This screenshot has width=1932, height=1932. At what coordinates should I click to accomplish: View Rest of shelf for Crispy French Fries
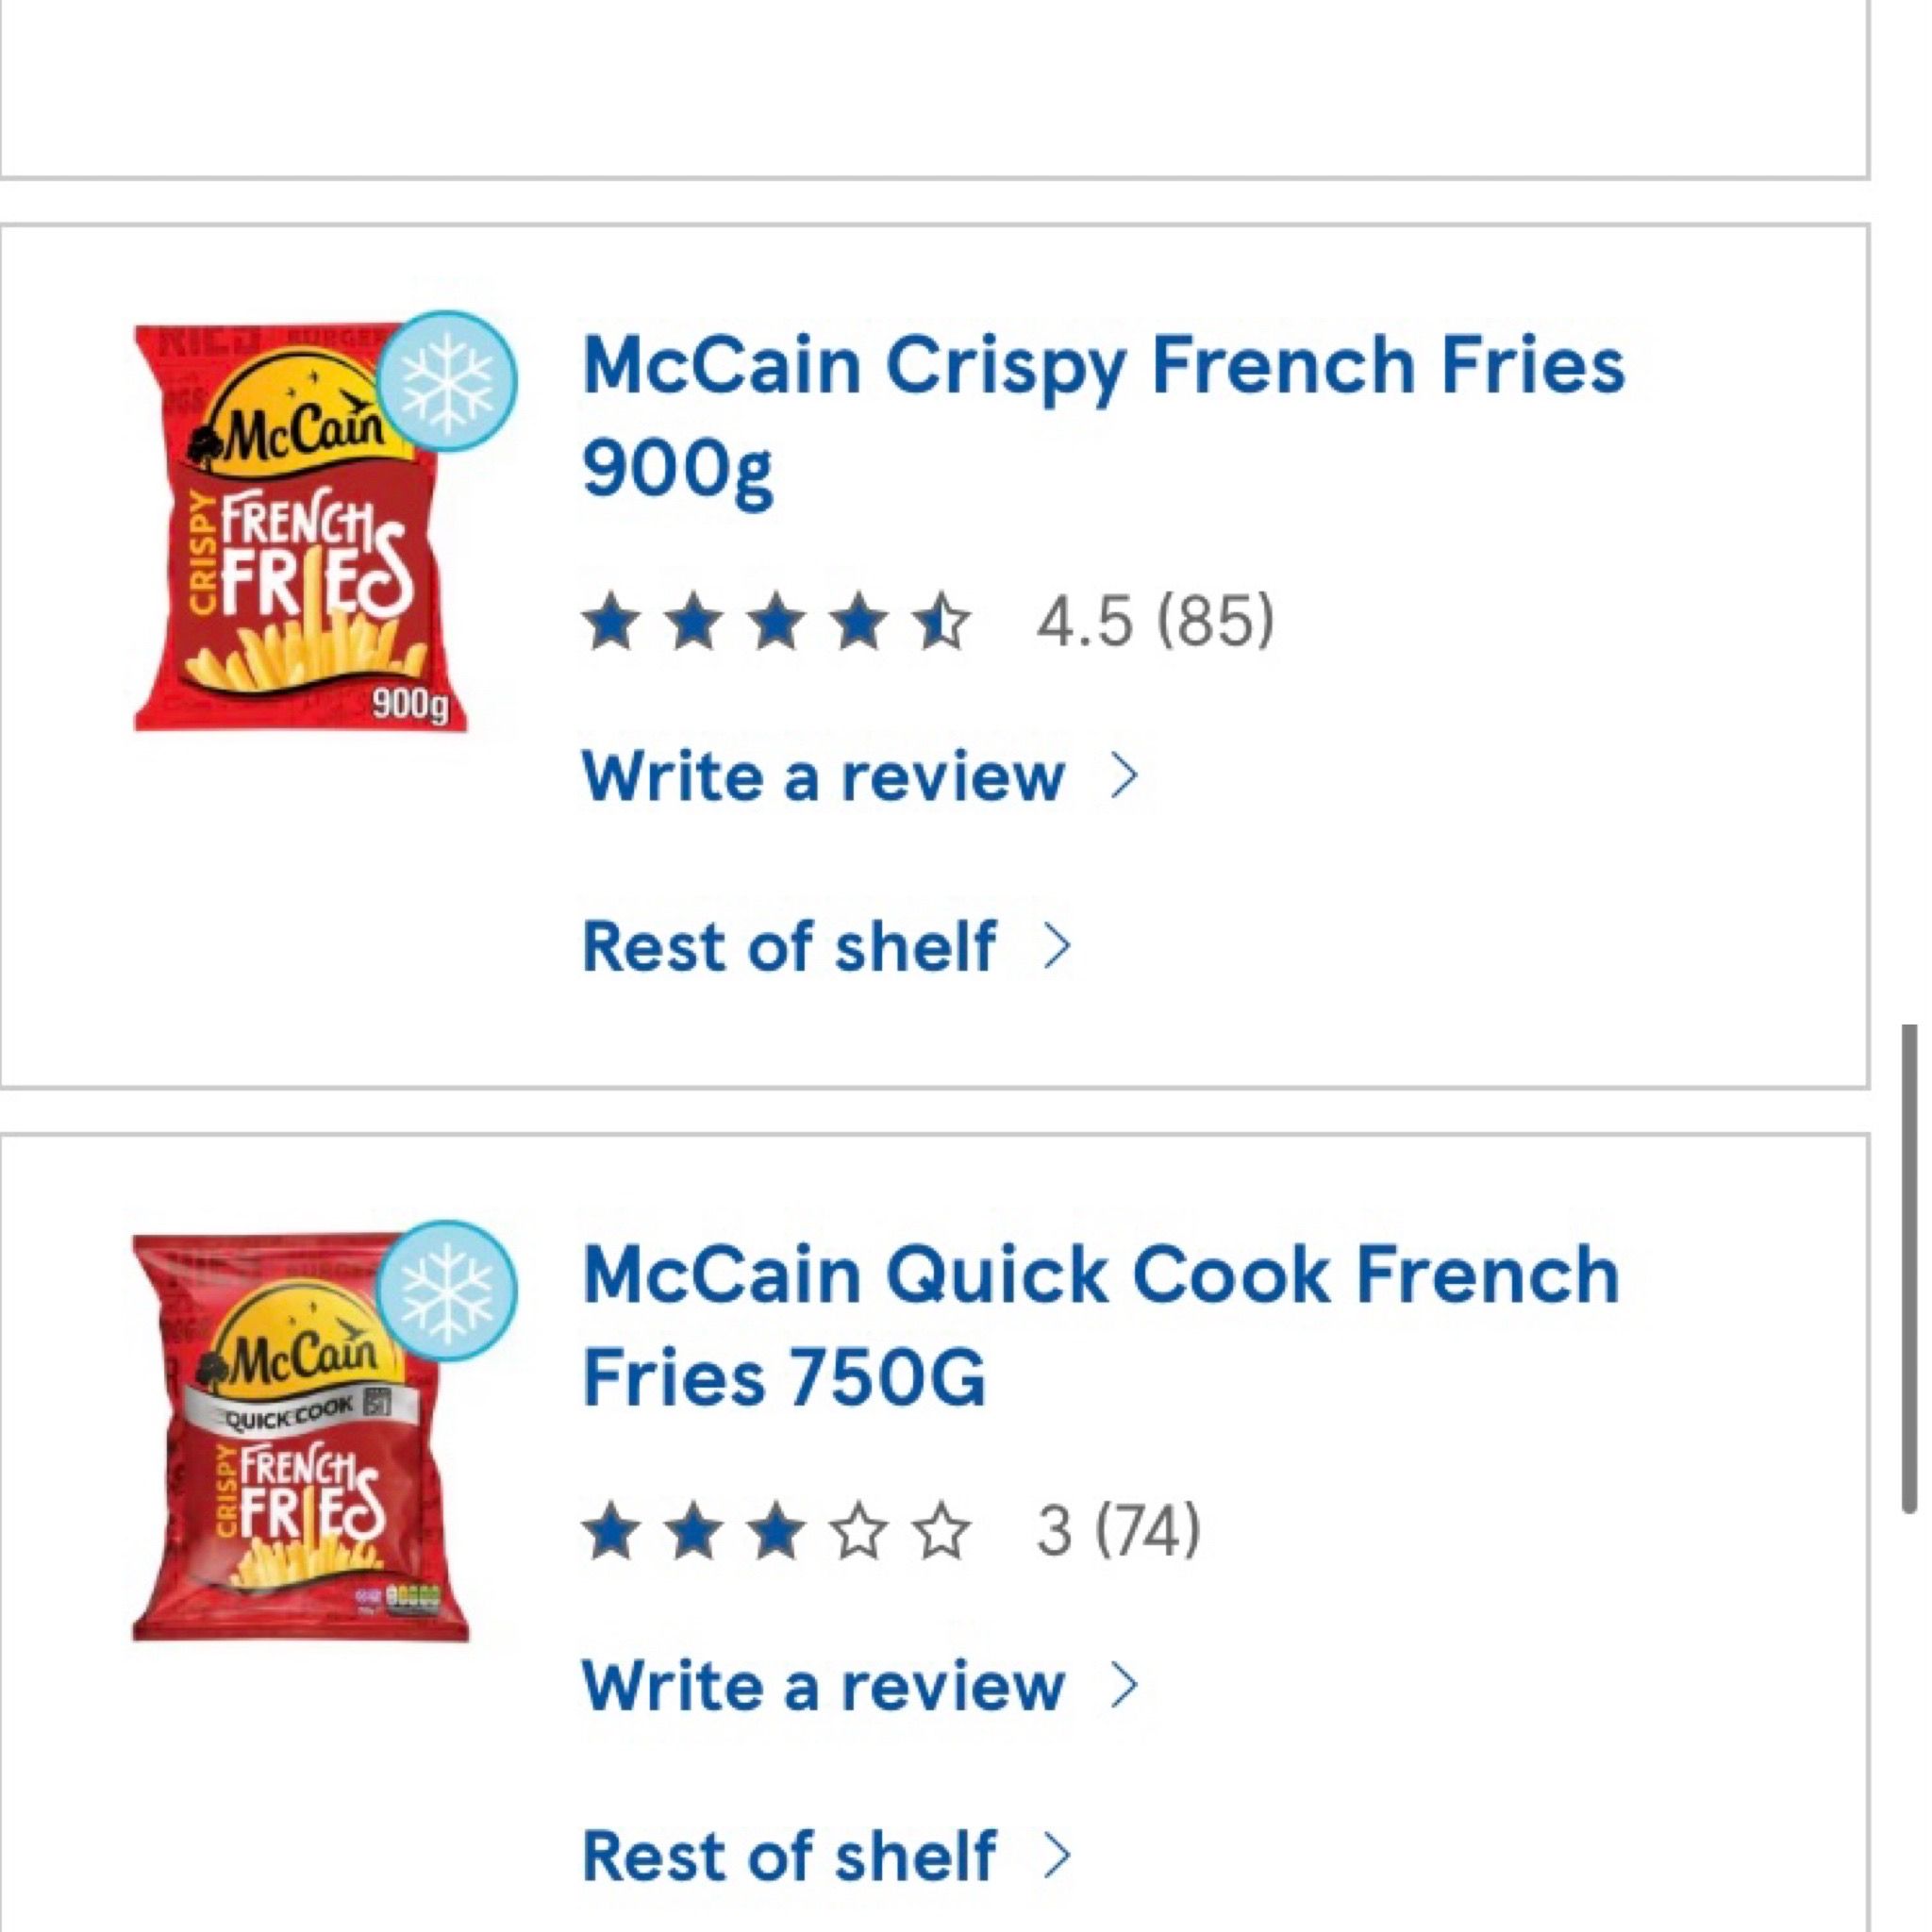789,946
